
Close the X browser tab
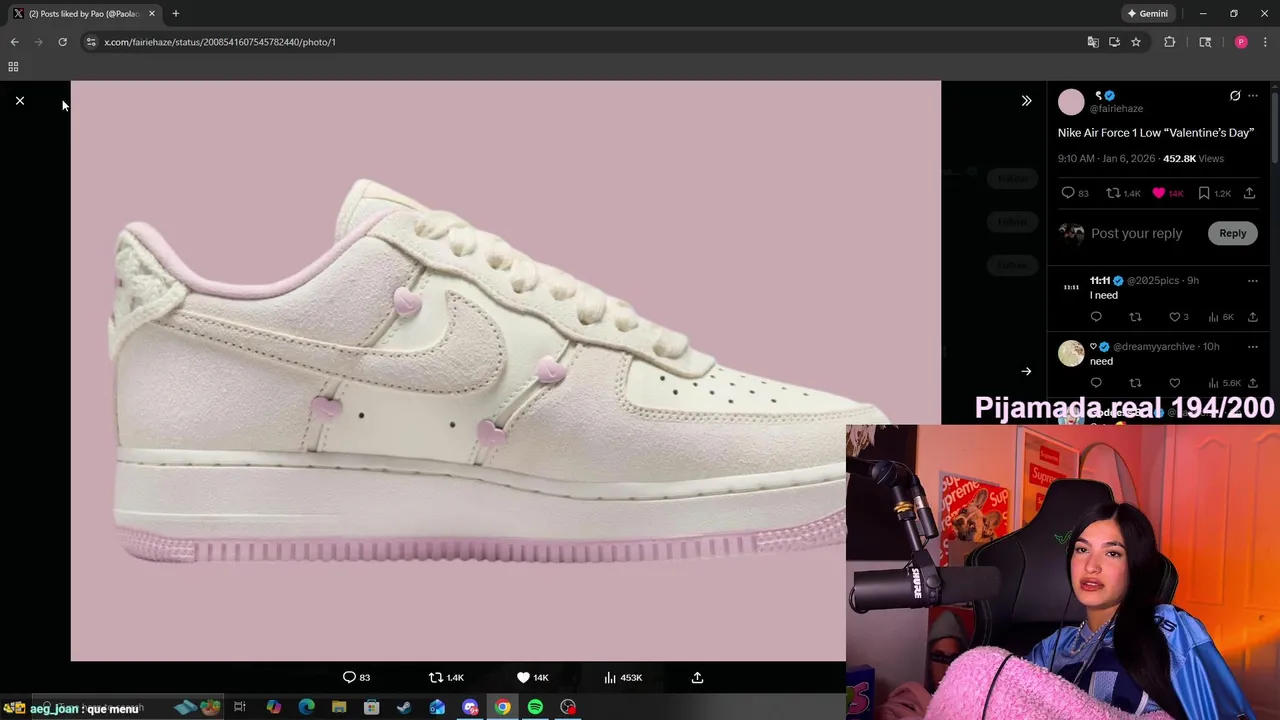tap(151, 14)
